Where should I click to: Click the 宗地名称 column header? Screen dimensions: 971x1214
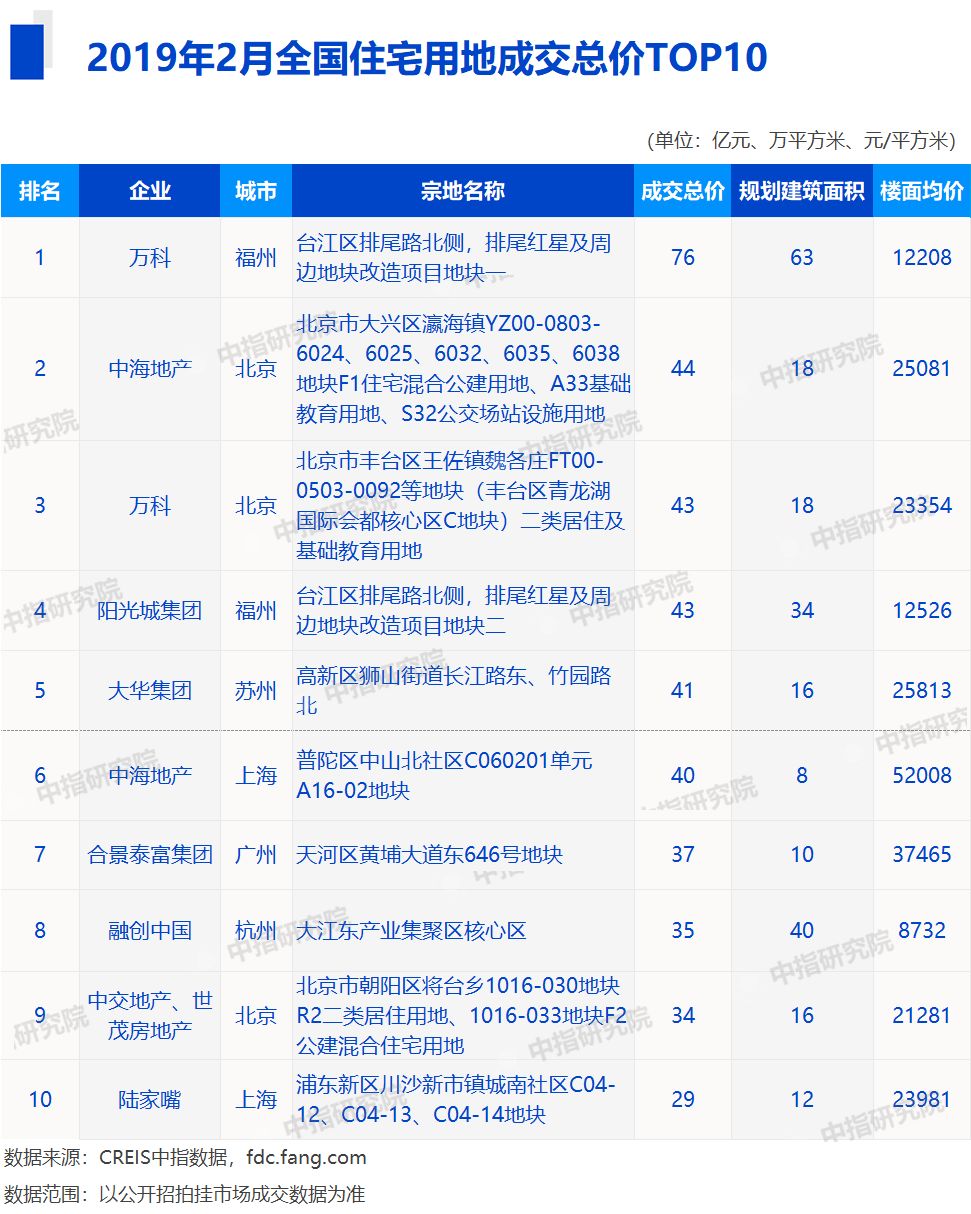[x=463, y=191]
